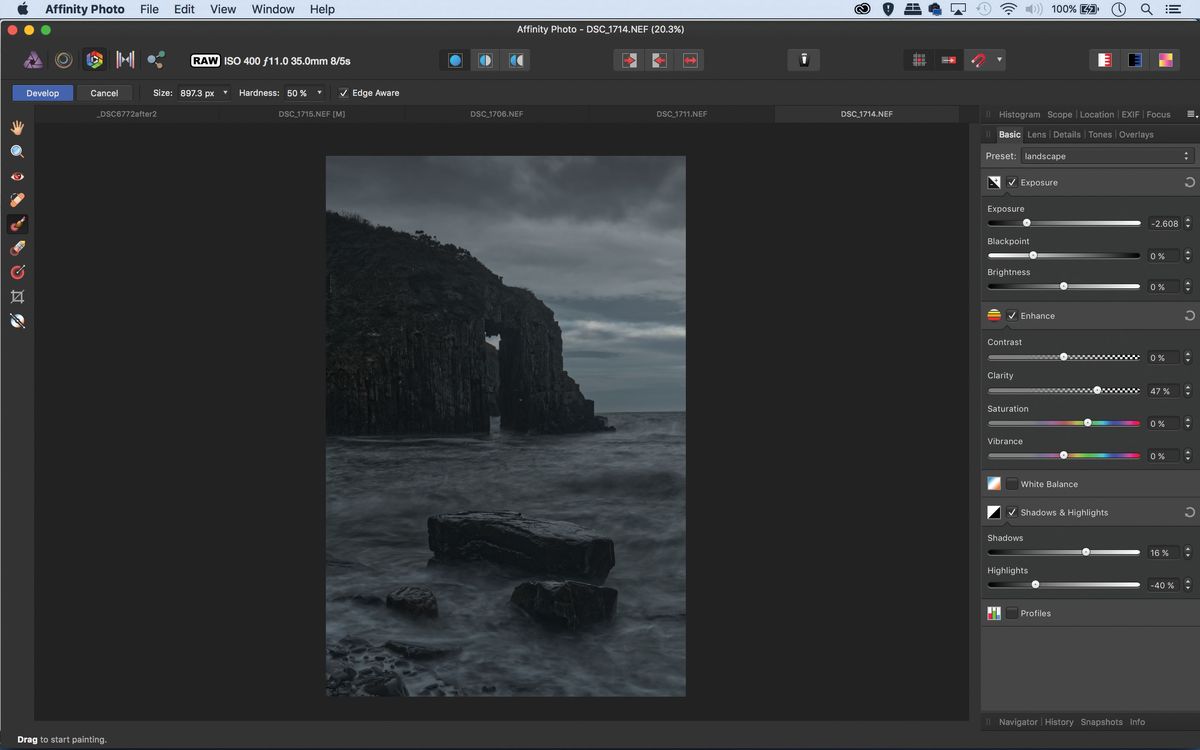
Task: Switch to the DSC_1706.NEF image tab
Action: pos(495,113)
